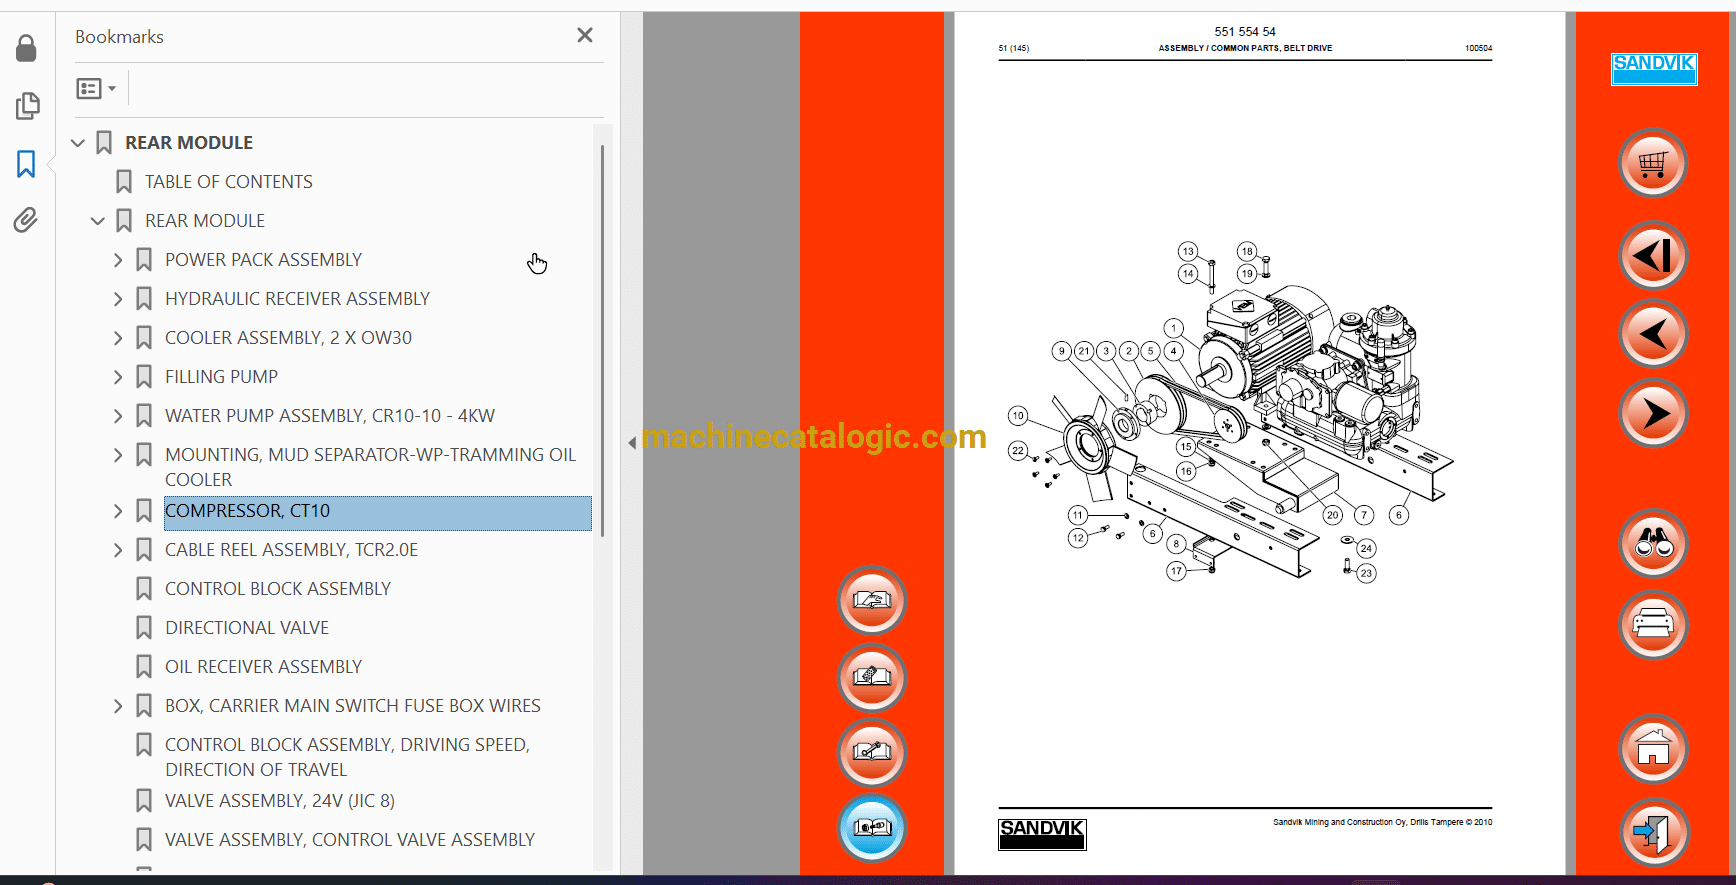Go to the POWER PACK ASSEMBLY bookmark
Screen dimensions: 1736x885
(x=263, y=260)
